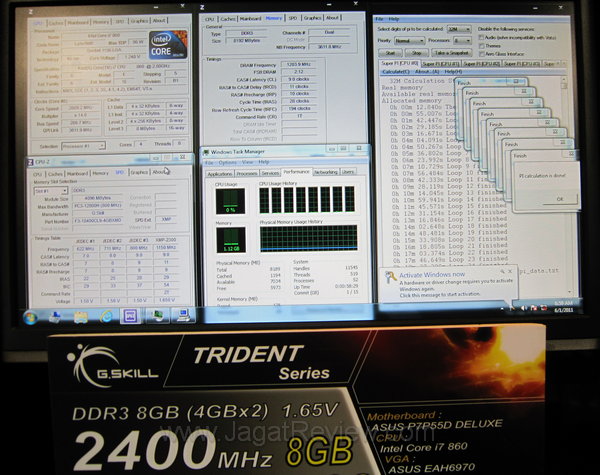
Task: Click the XMP-2300 timings column header
Action: (x=165, y=240)
